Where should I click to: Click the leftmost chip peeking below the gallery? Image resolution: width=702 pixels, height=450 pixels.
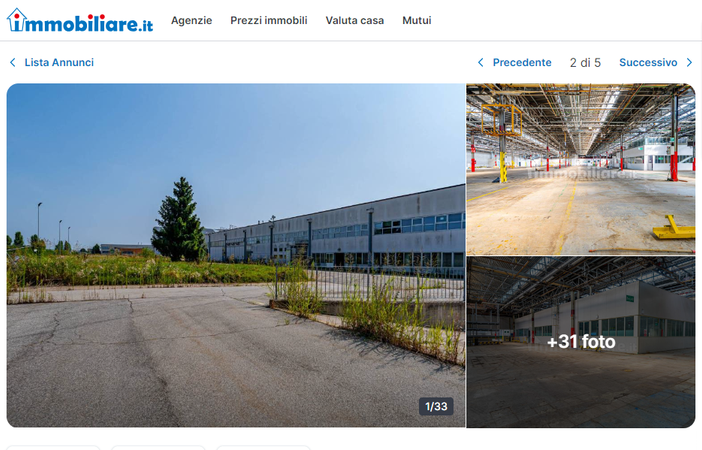[x=53, y=447]
